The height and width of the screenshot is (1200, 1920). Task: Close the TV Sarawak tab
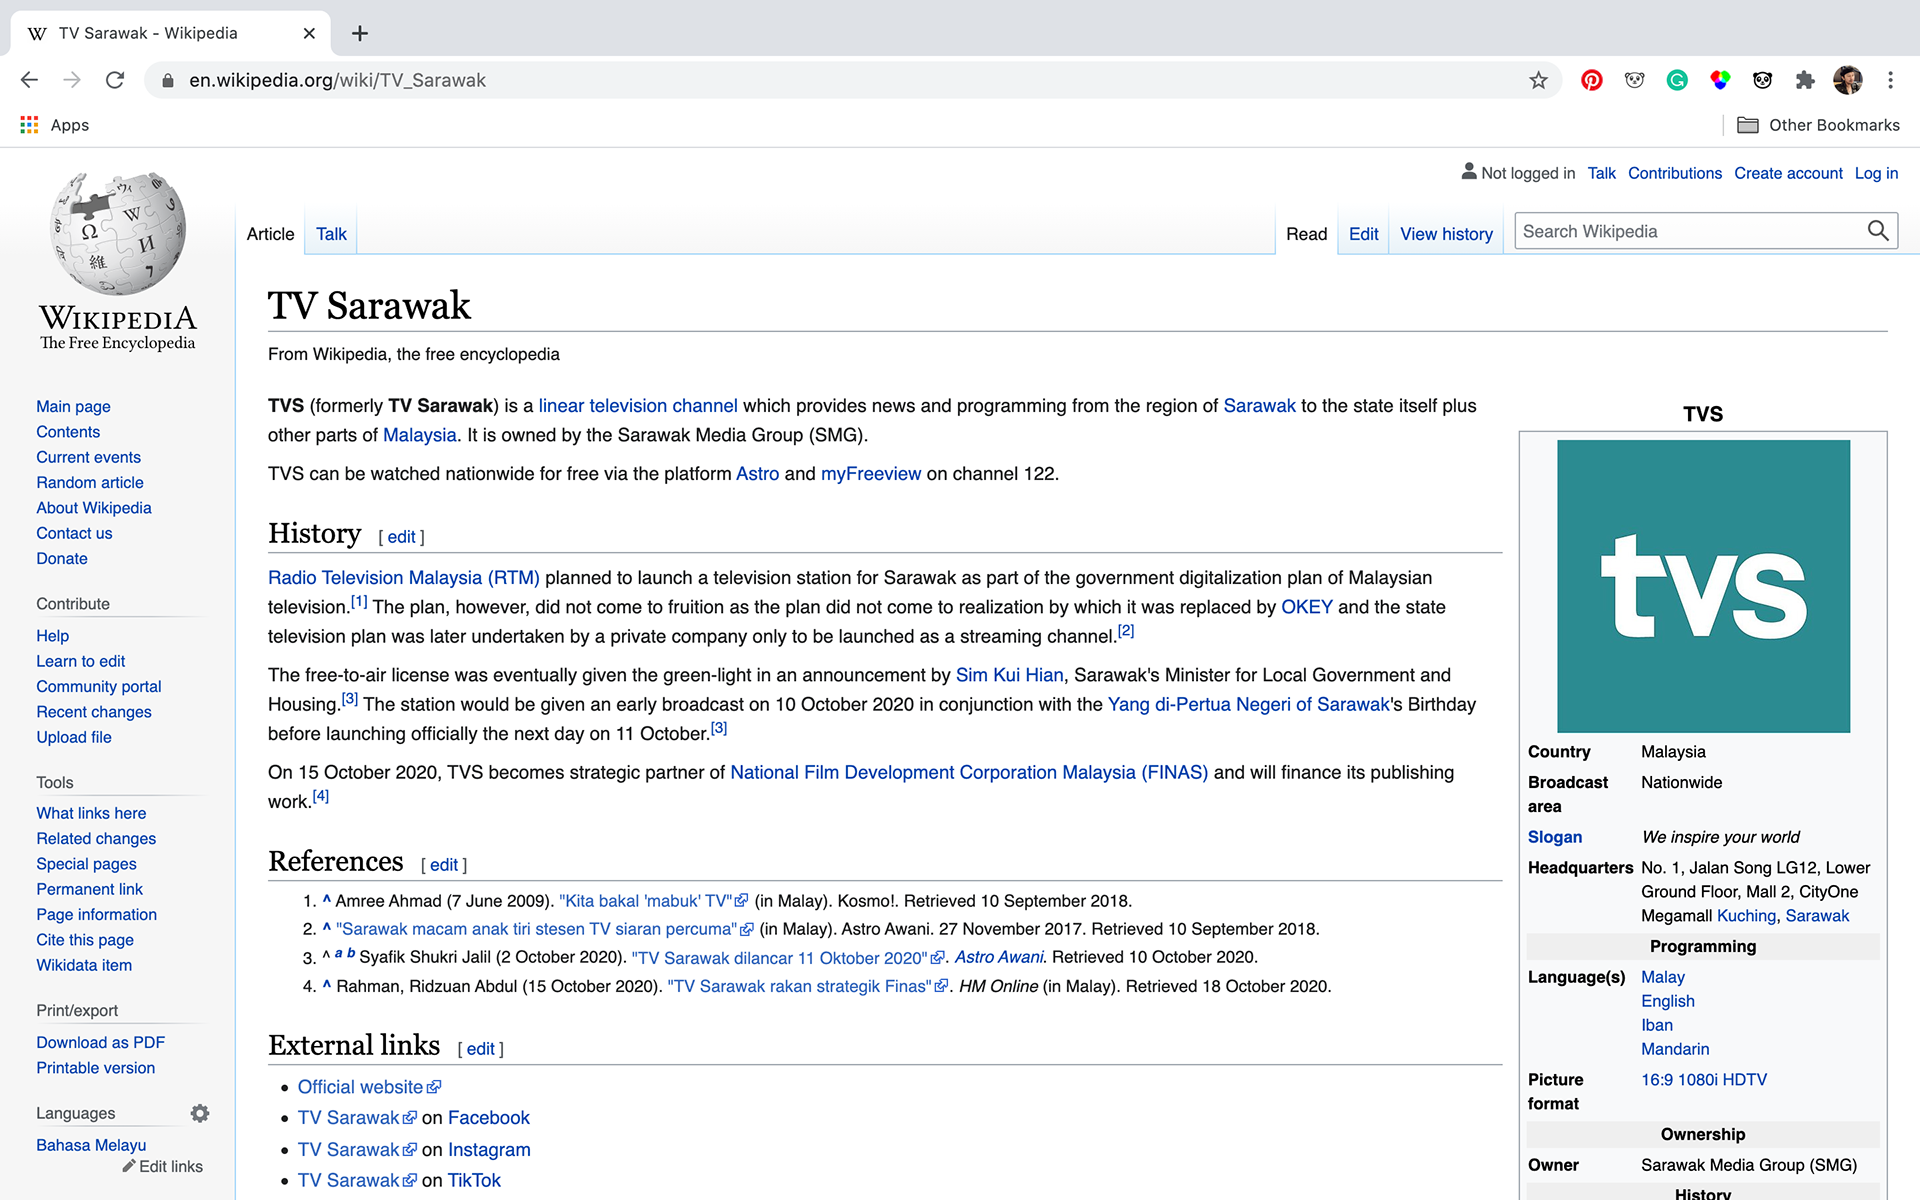point(309,33)
